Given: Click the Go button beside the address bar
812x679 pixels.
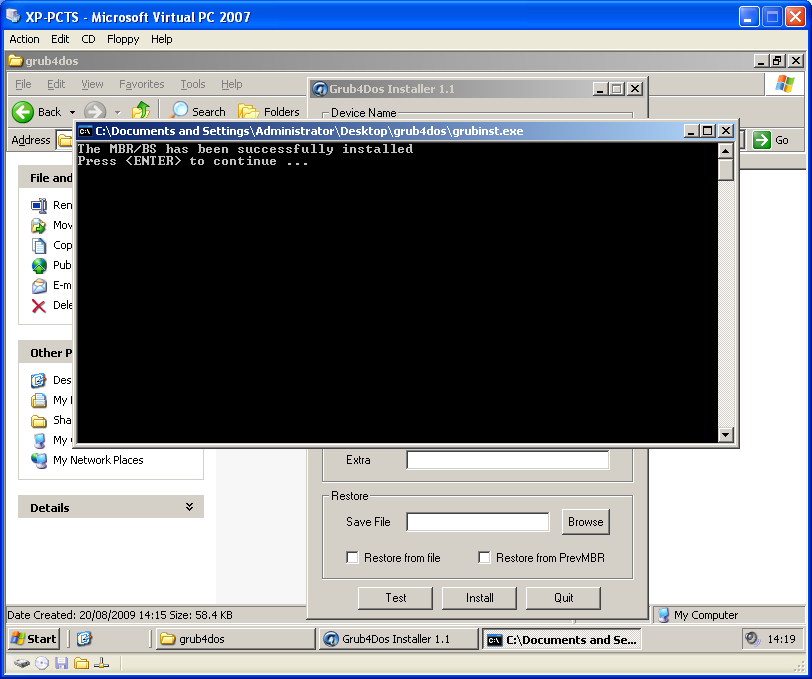Looking at the screenshot, I should tap(771, 140).
